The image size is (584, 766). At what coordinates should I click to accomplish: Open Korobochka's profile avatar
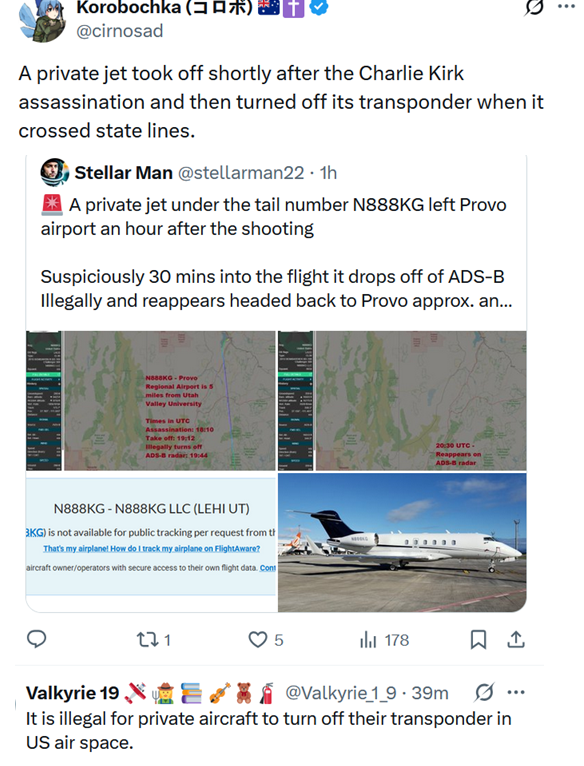pyautogui.click(x=43, y=20)
